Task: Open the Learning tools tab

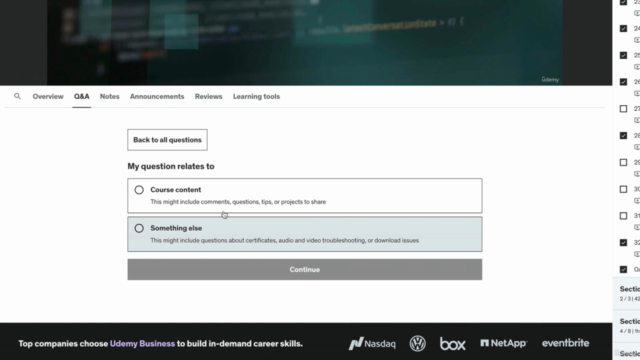Action: pyautogui.click(x=256, y=96)
